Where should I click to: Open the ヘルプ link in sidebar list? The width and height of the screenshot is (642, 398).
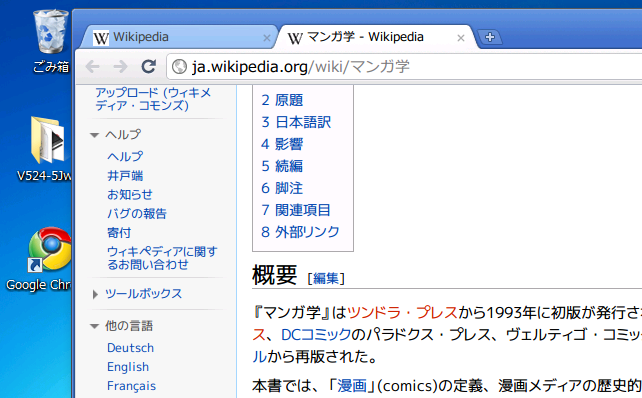click(125, 156)
